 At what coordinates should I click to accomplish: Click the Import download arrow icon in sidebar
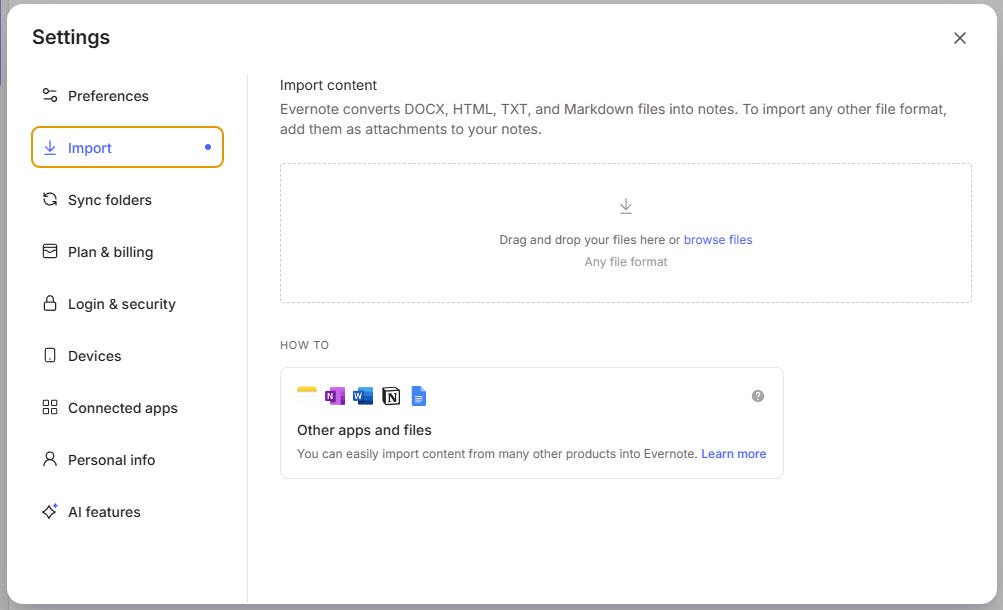[50, 148]
